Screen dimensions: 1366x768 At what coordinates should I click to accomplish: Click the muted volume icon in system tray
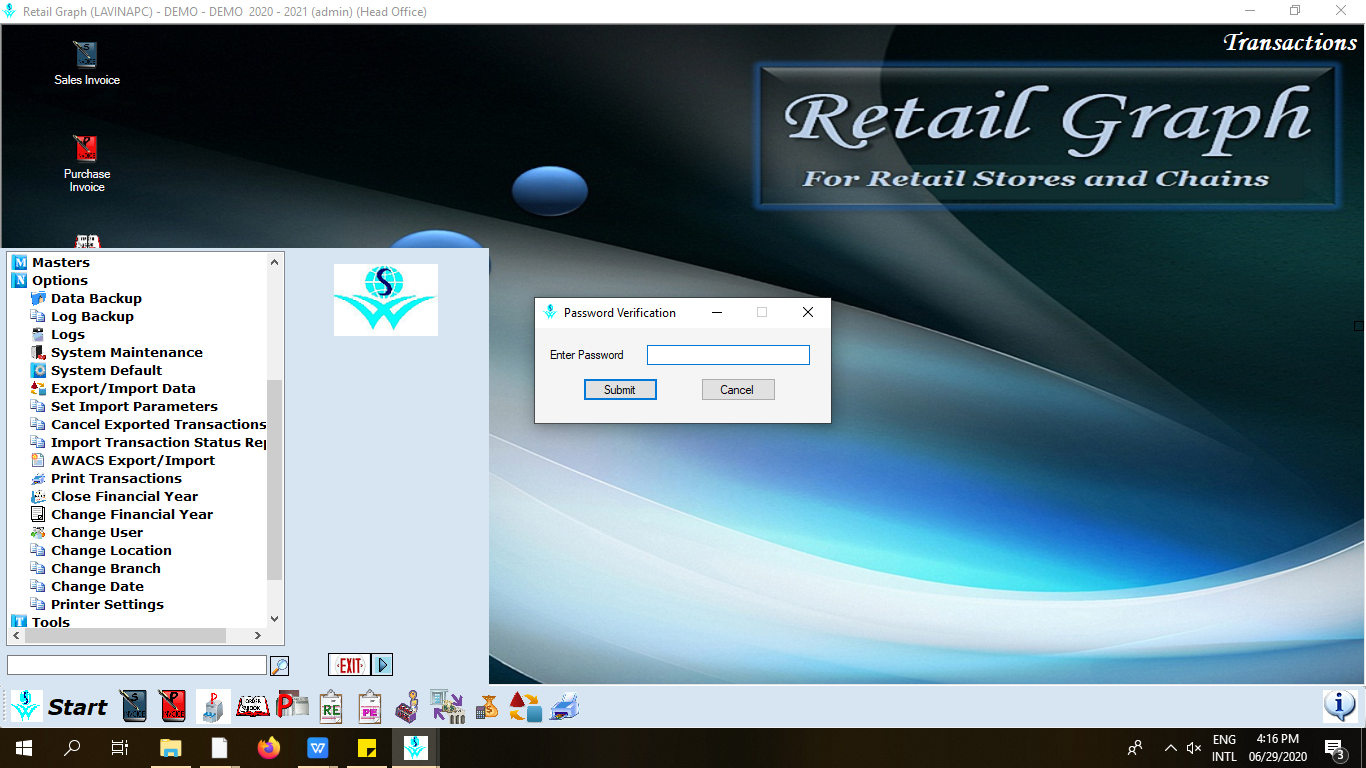[x=1194, y=747]
